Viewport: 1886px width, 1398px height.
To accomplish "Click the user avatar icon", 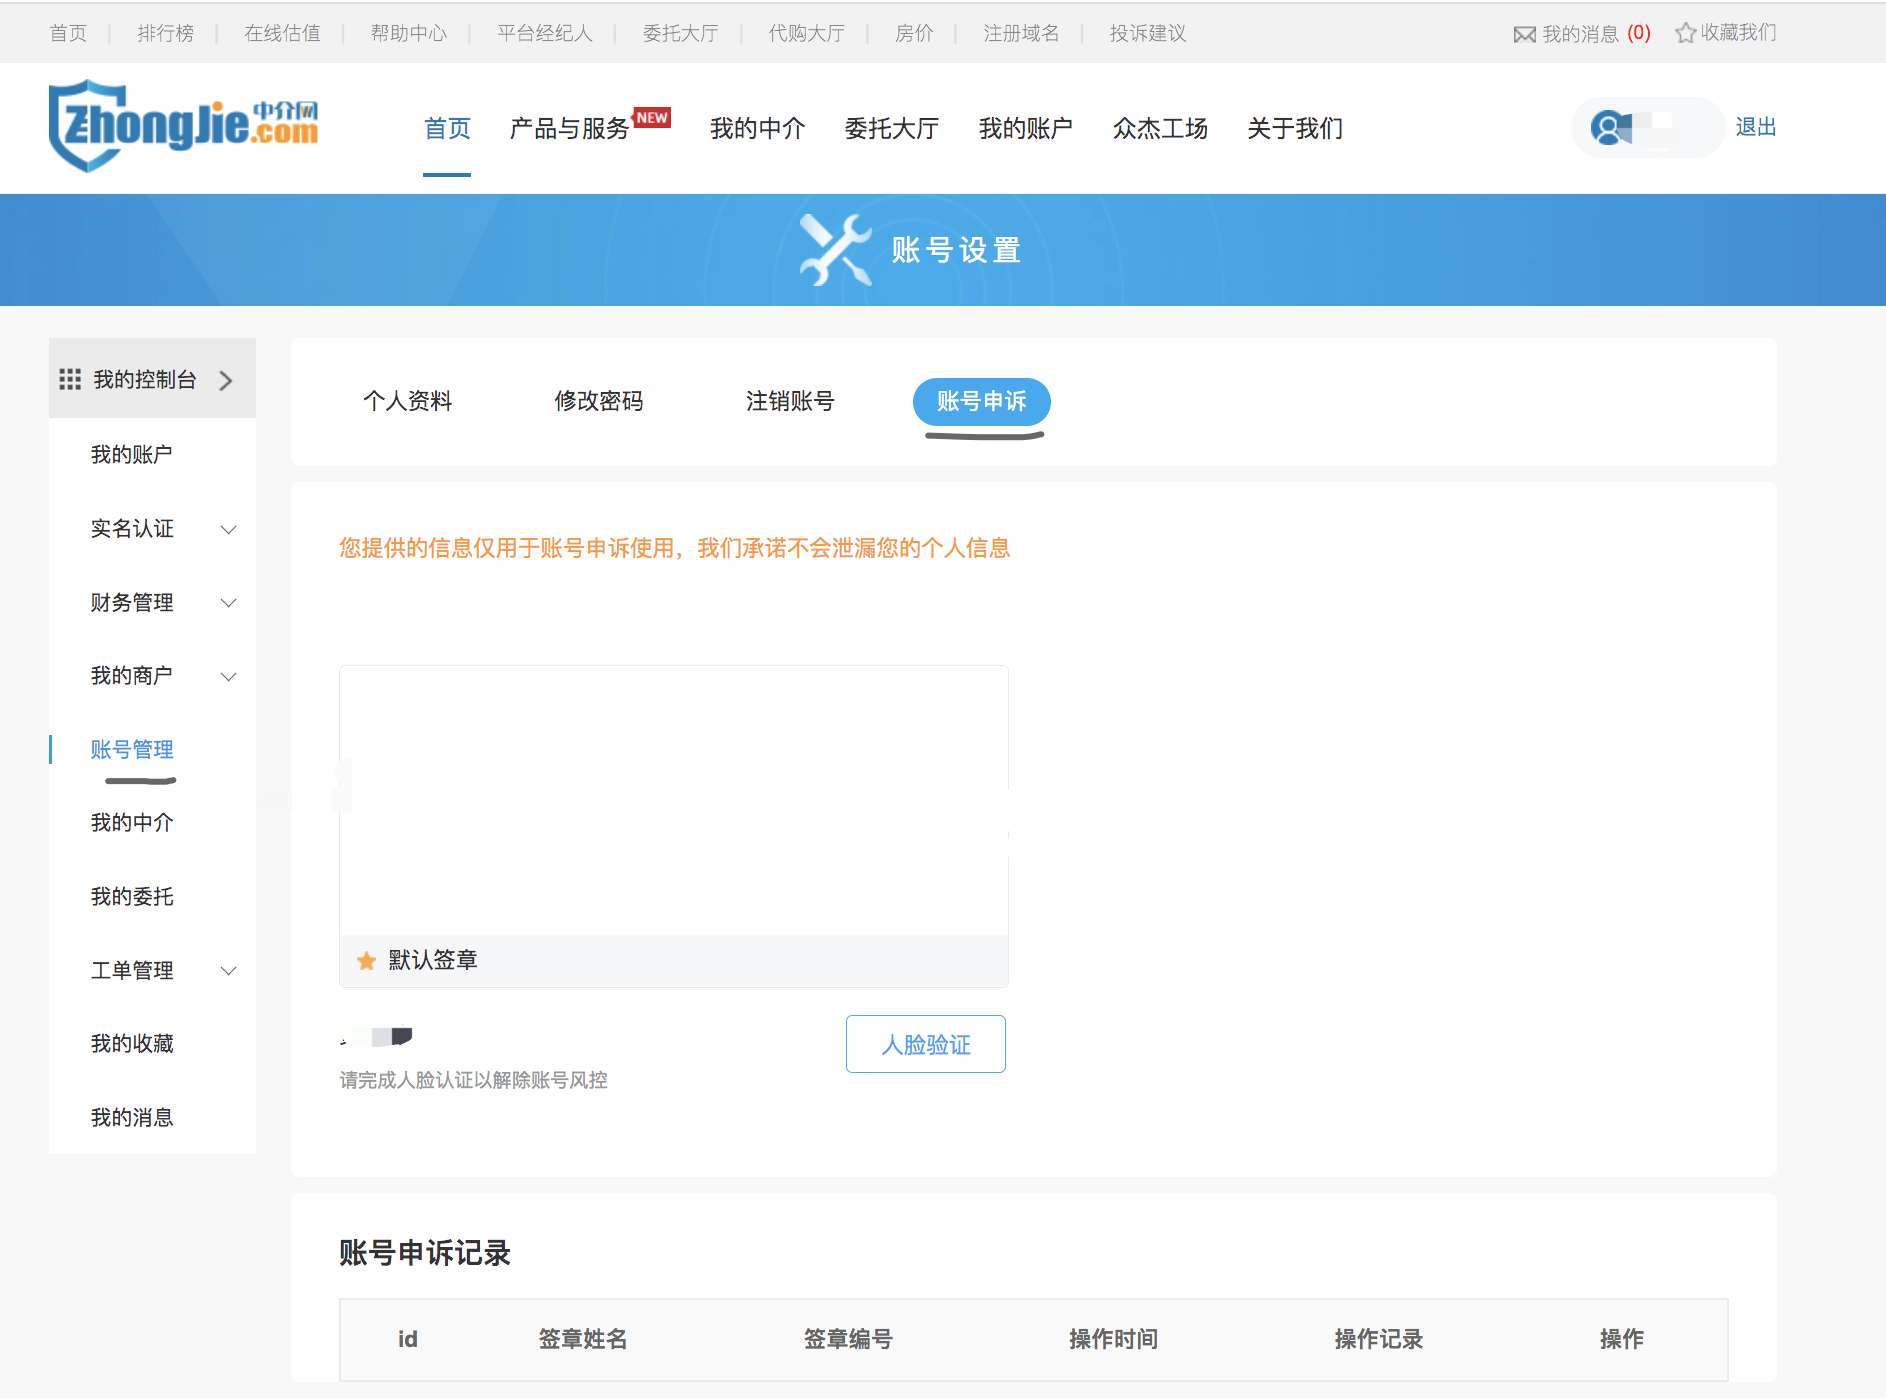I will pyautogui.click(x=1609, y=128).
